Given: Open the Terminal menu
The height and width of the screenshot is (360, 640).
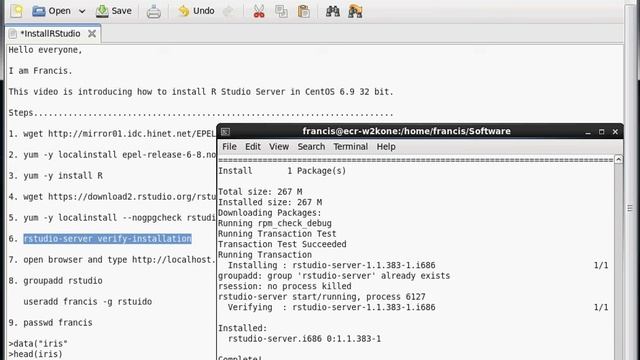Looking at the screenshot, I should [350, 147].
